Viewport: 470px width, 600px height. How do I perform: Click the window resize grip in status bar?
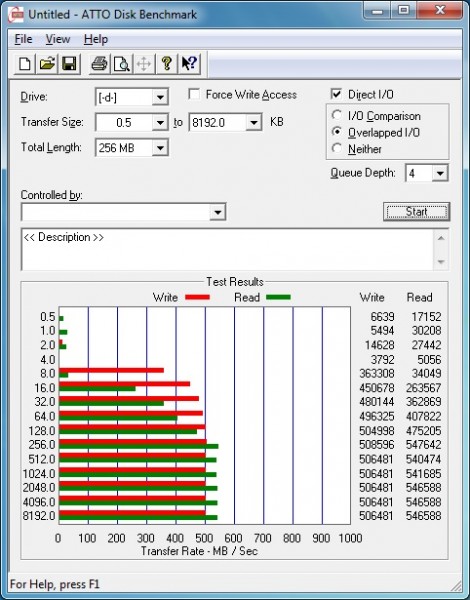455,585
